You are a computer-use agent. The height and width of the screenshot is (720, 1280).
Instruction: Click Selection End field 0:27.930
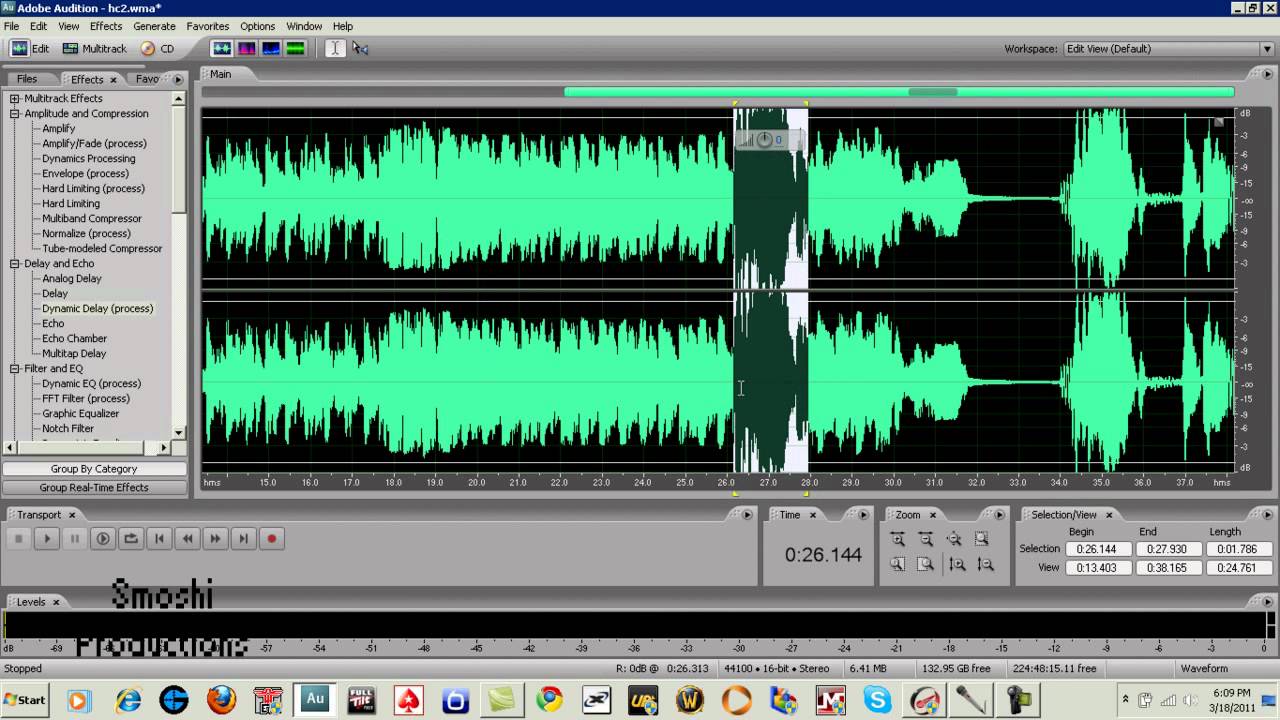click(1169, 549)
